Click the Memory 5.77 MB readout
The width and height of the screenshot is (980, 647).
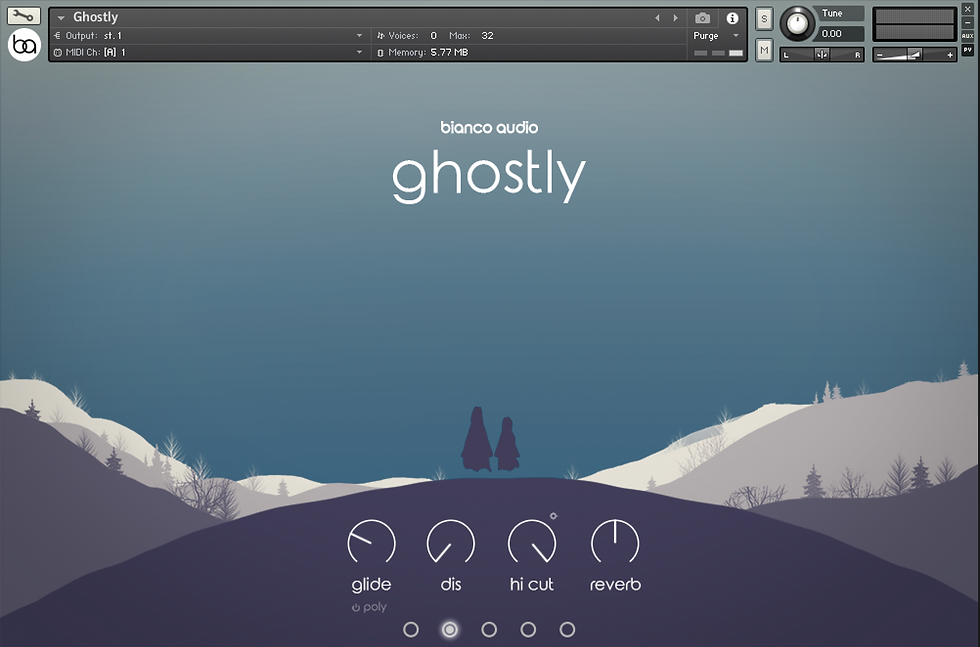428,53
